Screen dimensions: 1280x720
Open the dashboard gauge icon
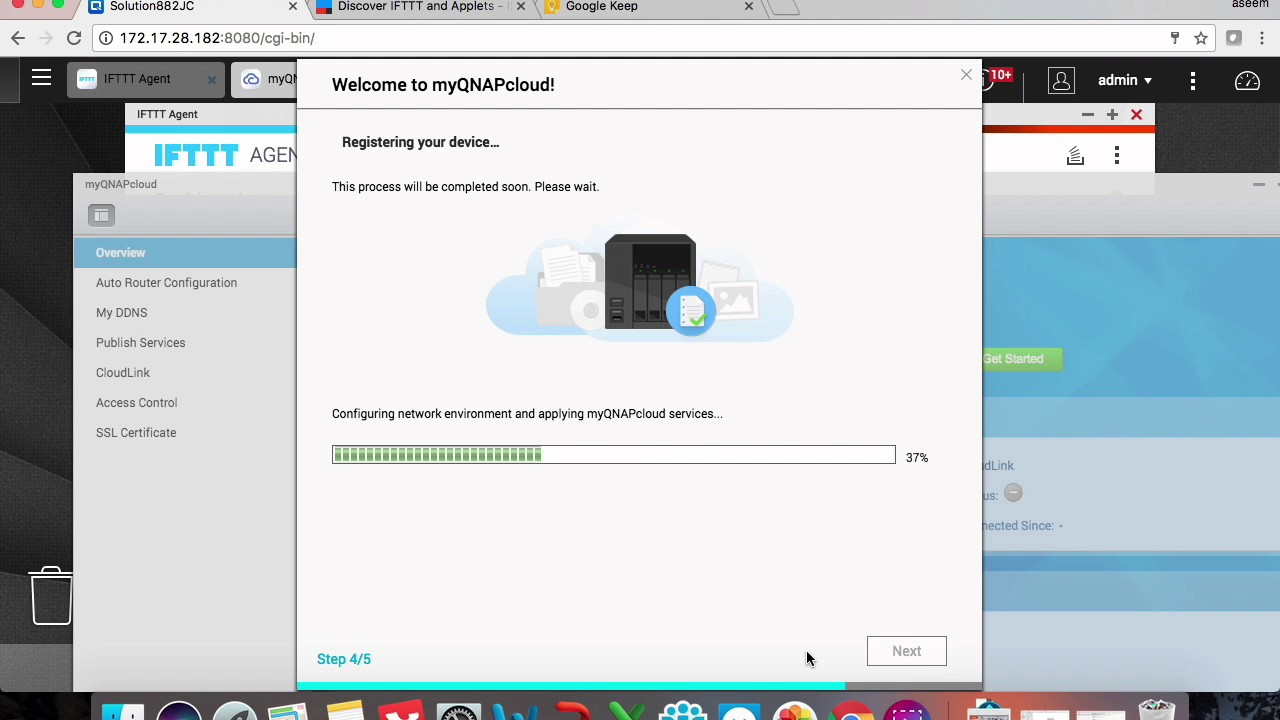(1247, 81)
